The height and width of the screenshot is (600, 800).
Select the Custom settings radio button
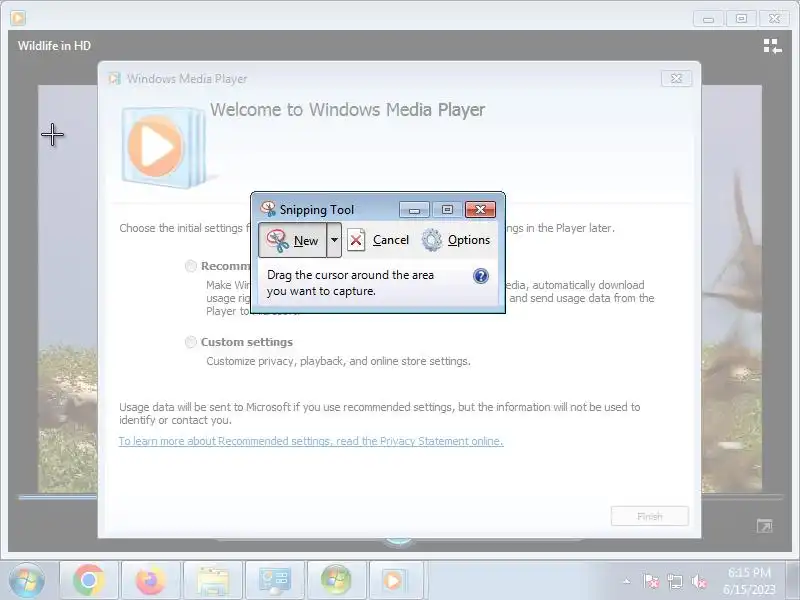191,342
